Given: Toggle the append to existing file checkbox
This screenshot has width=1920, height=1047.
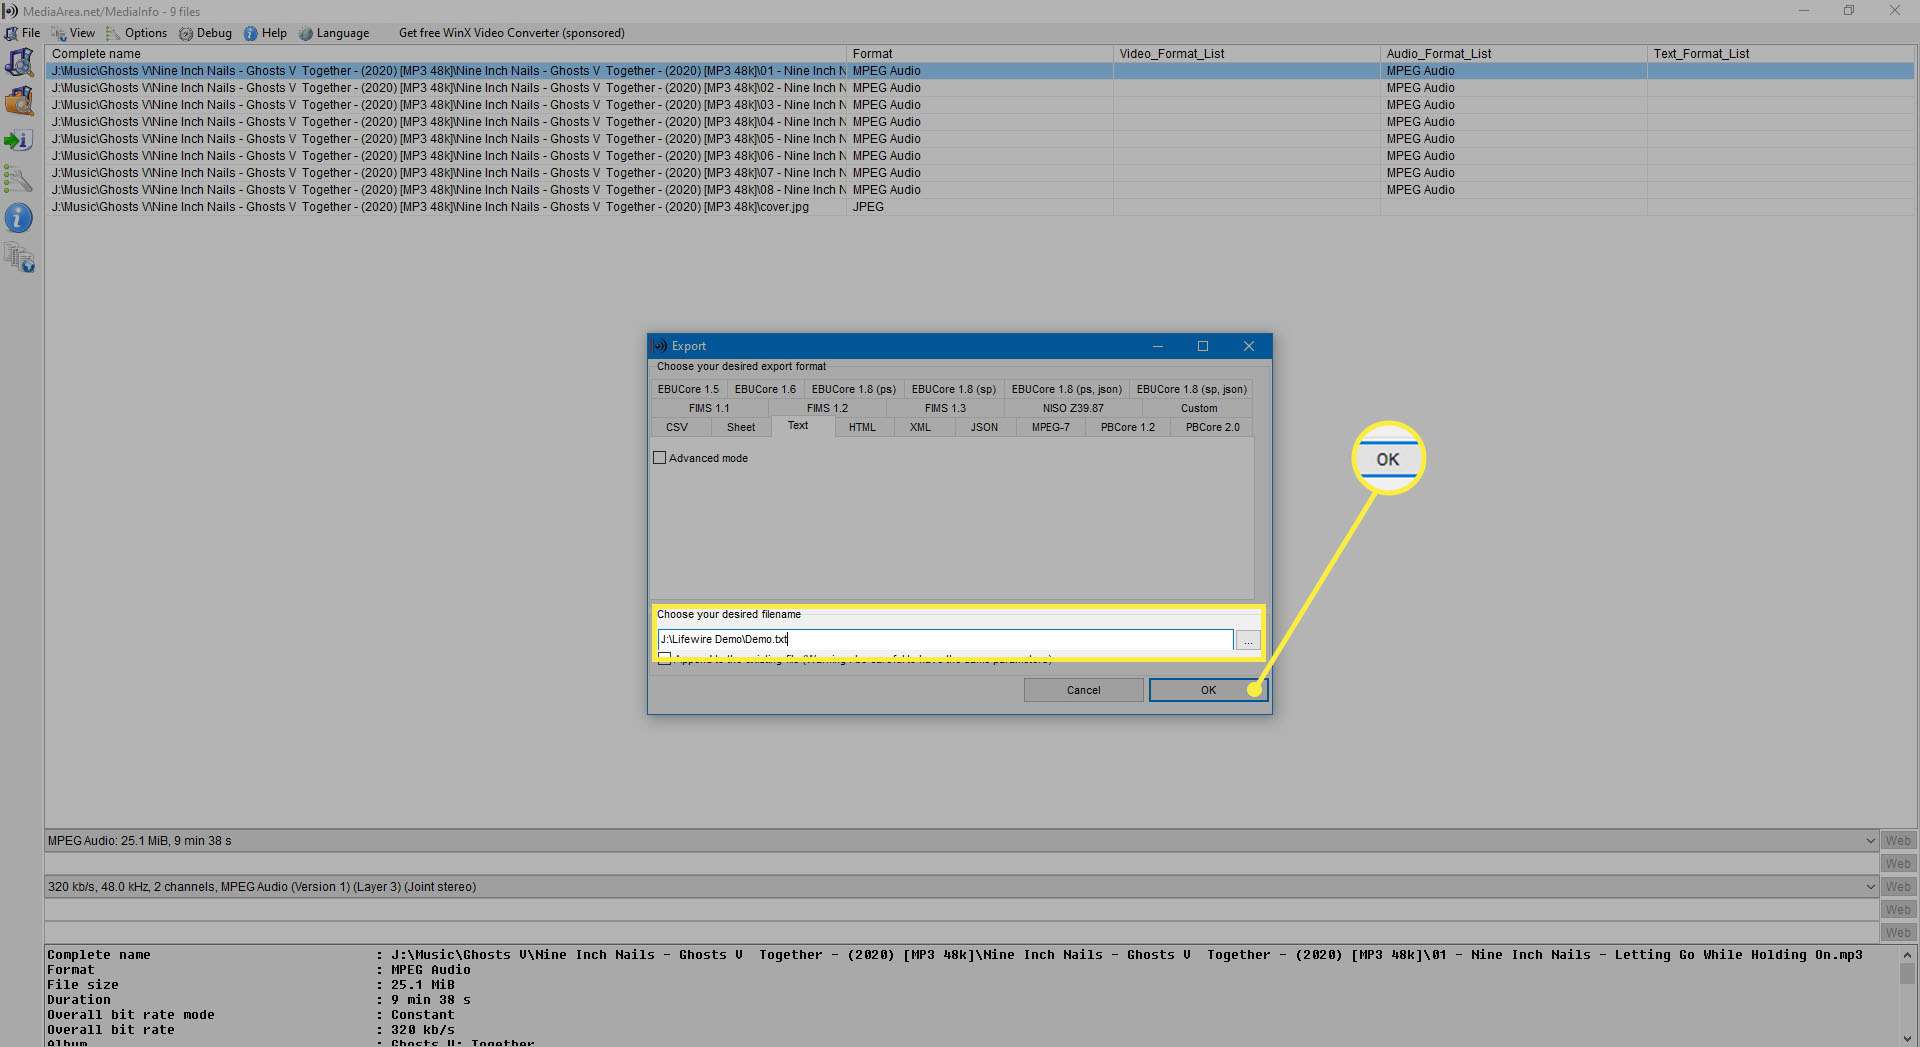Looking at the screenshot, I should 664,658.
